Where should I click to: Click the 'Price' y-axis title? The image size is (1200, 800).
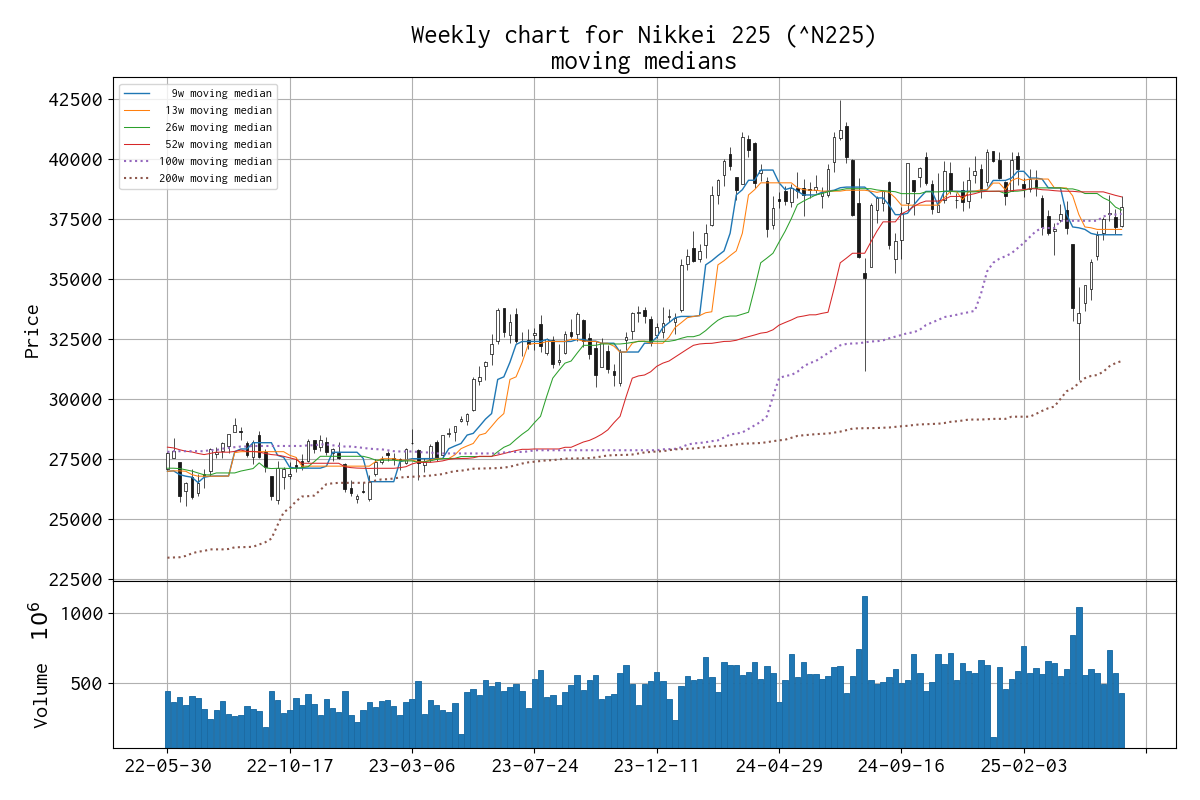click(33, 330)
